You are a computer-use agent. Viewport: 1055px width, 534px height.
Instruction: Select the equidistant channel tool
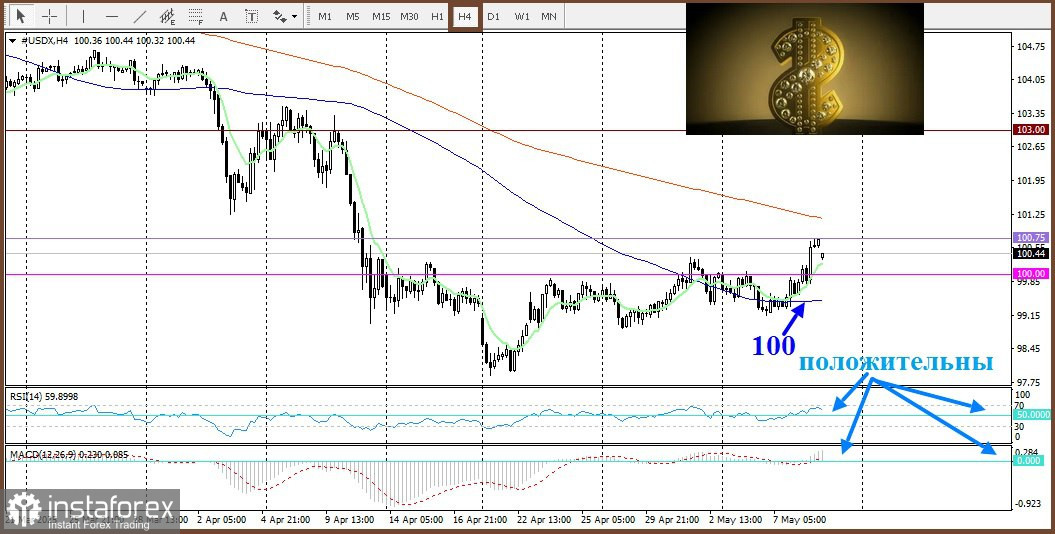coord(168,16)
